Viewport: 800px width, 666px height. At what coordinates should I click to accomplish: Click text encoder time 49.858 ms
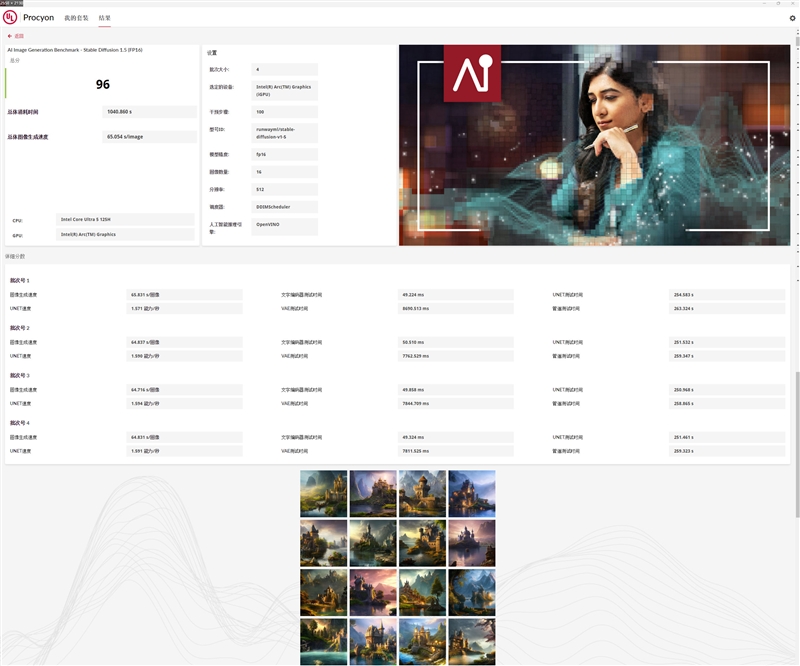(x=456, y=390)
